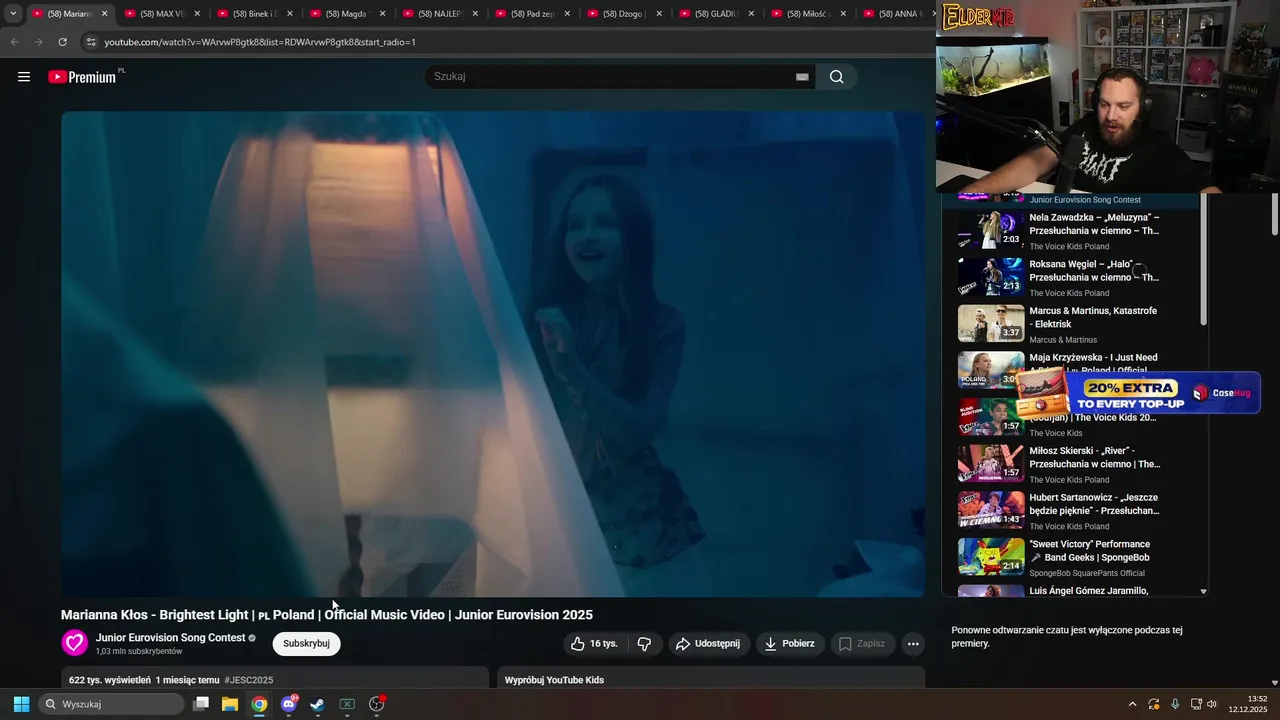The image size is (1280, 720).
Task: Click the microphone icon in the system tray
Action: [x=1175, y=704]
